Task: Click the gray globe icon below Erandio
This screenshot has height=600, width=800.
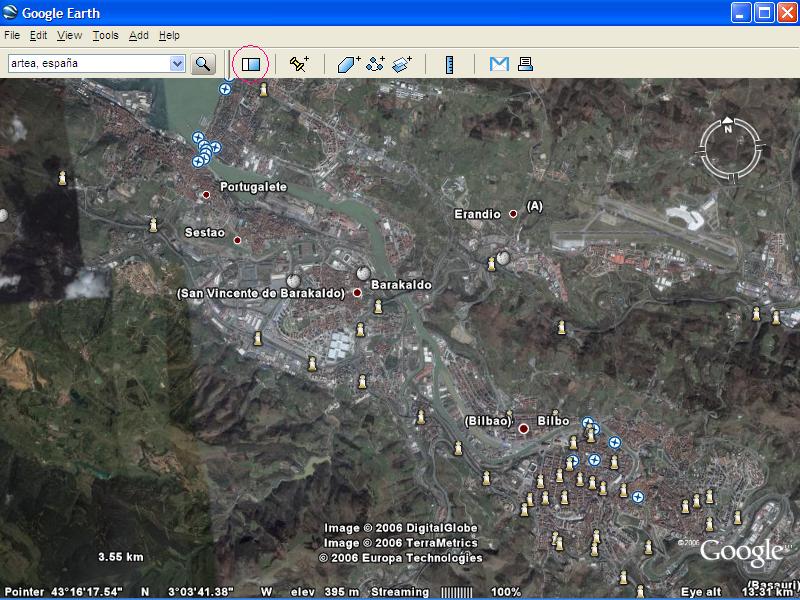Action: coord(504,258)
